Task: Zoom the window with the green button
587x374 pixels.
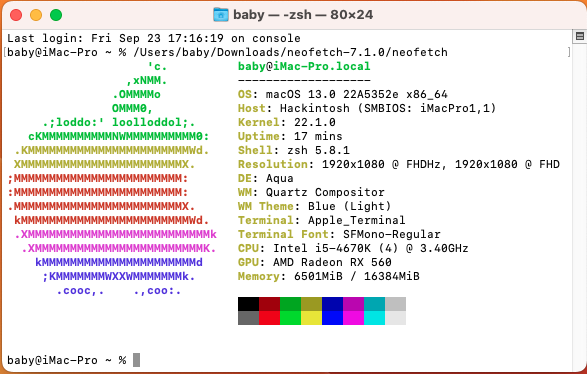Action: (56, 15)
